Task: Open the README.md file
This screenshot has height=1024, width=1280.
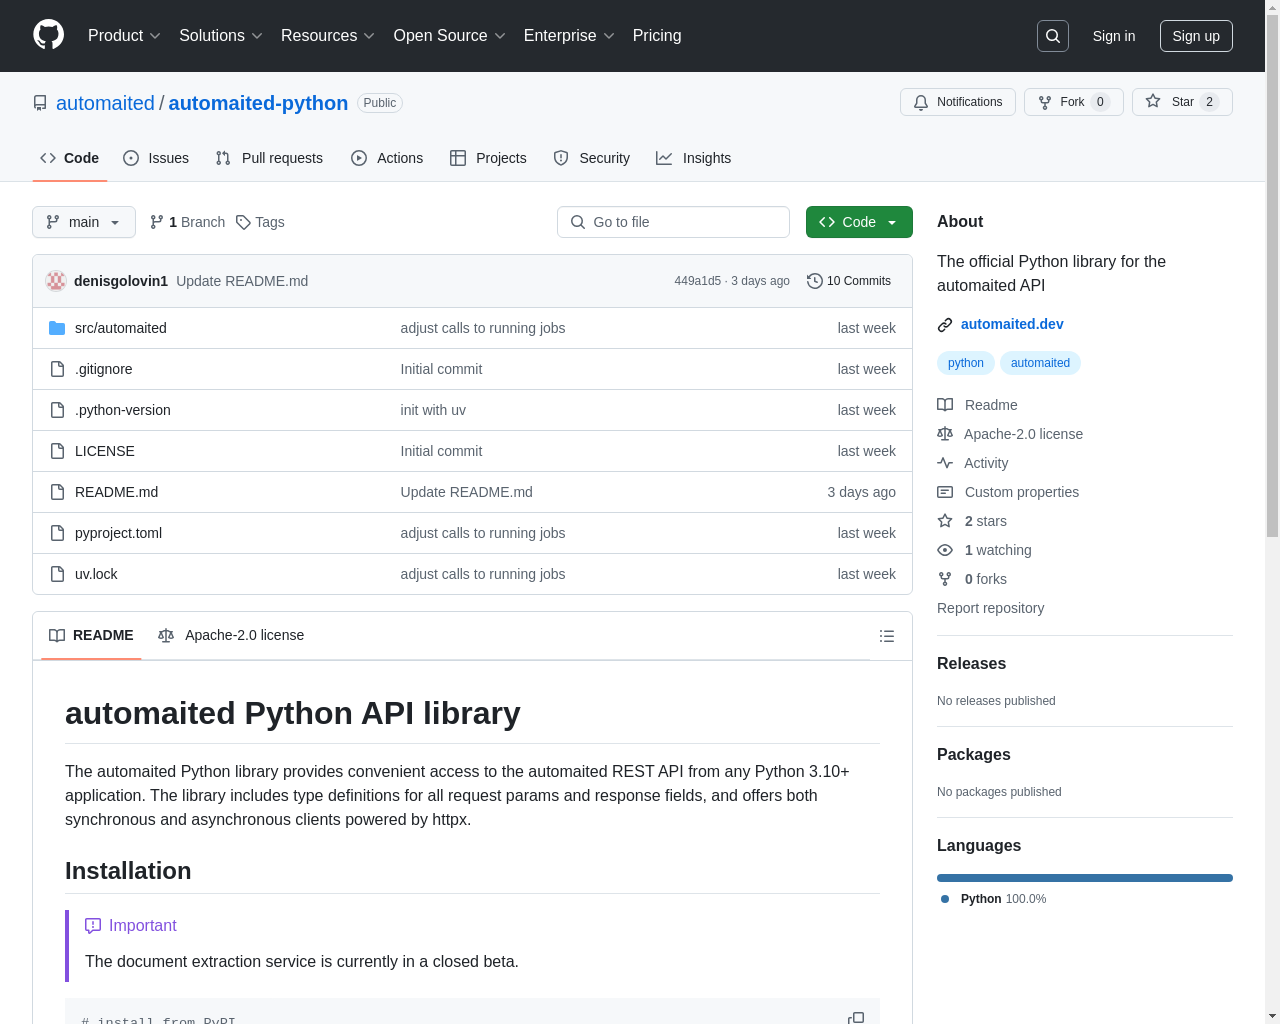Action: (116, 492)
